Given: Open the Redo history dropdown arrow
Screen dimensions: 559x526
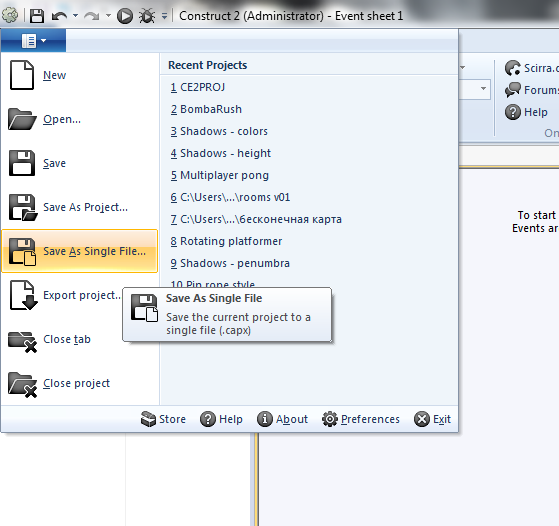Looking at the screenshot, I should 108,16.
